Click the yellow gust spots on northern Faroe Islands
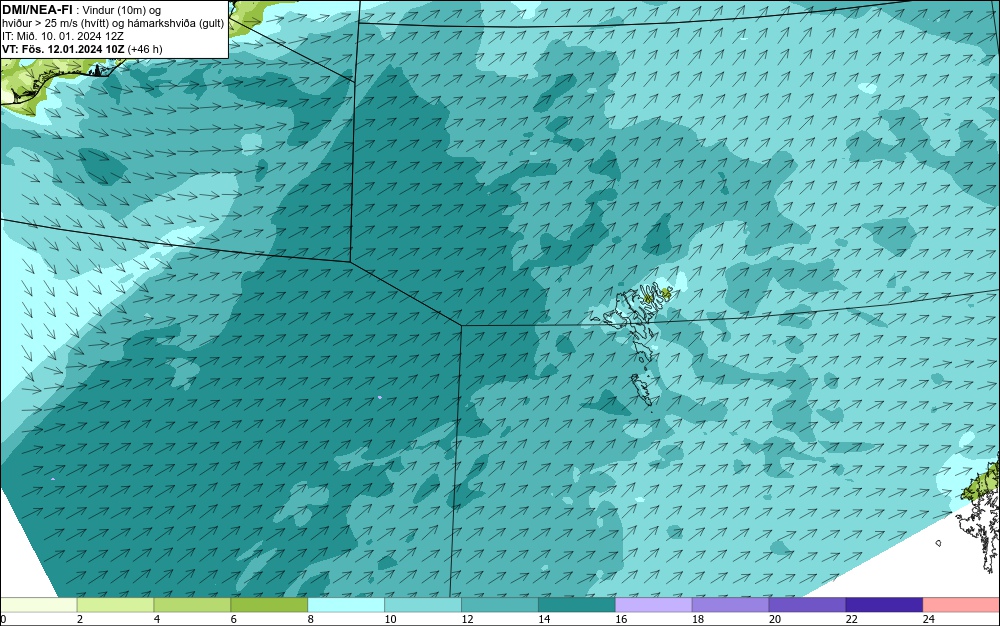 (x=657, y=295)
